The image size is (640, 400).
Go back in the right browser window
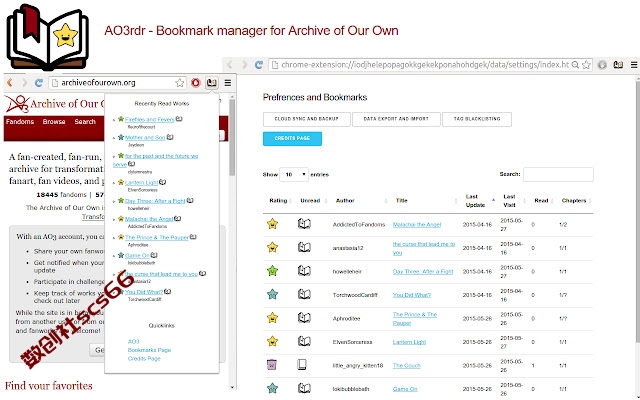click(x=230, y=64)
